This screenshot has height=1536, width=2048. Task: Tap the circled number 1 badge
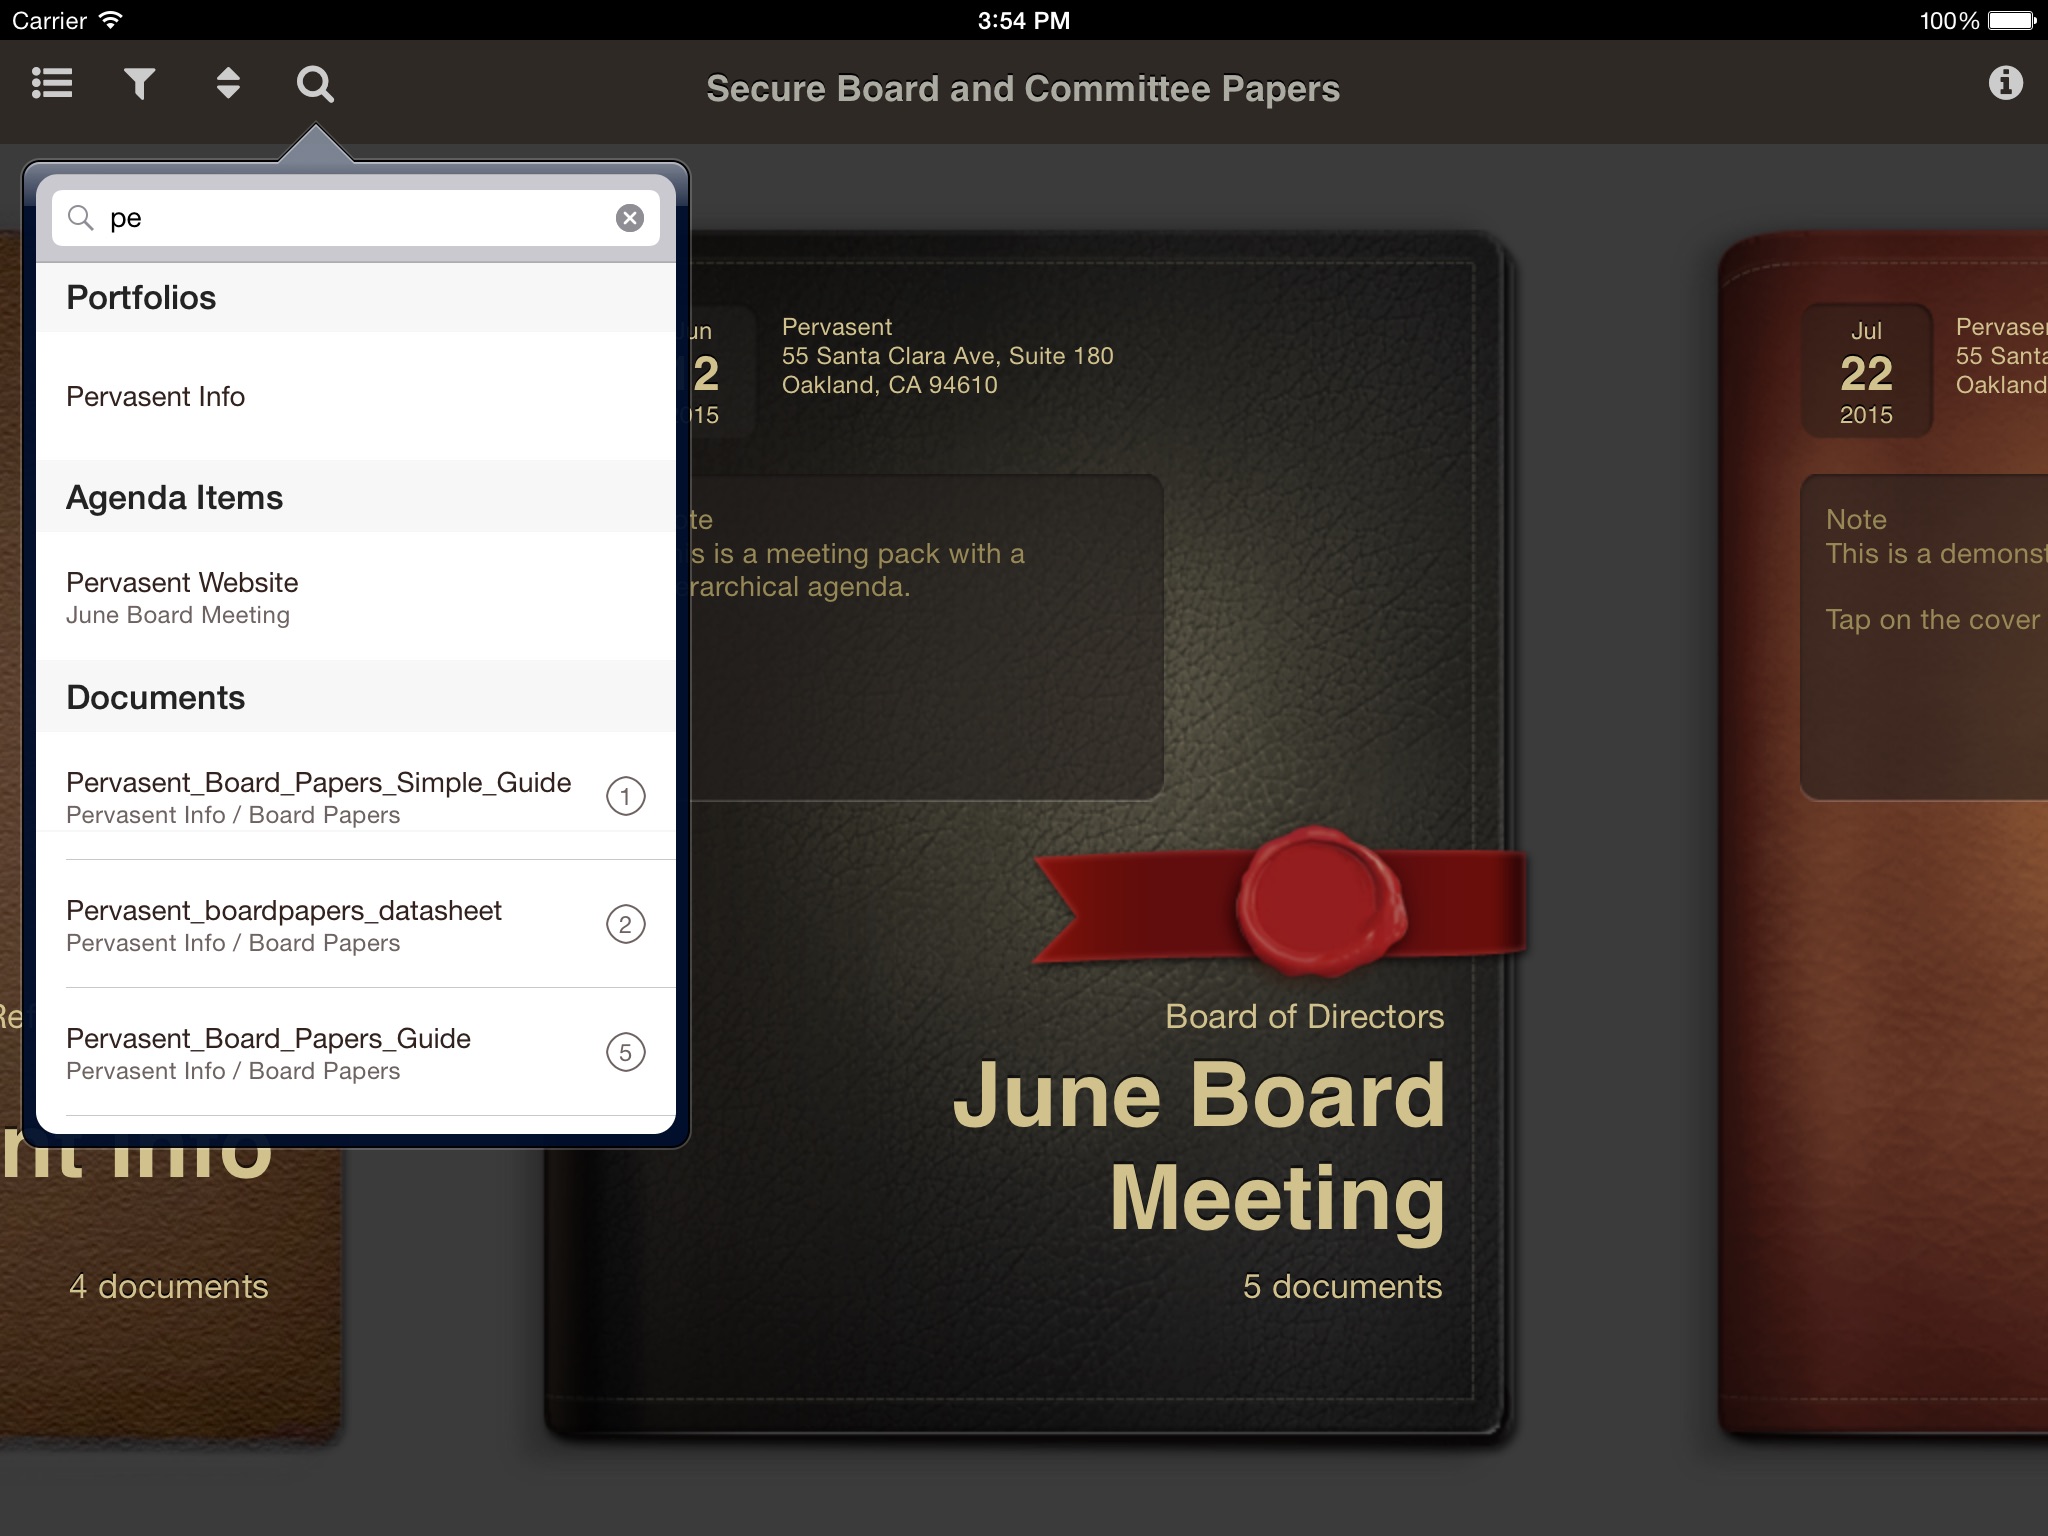point(626,797)
